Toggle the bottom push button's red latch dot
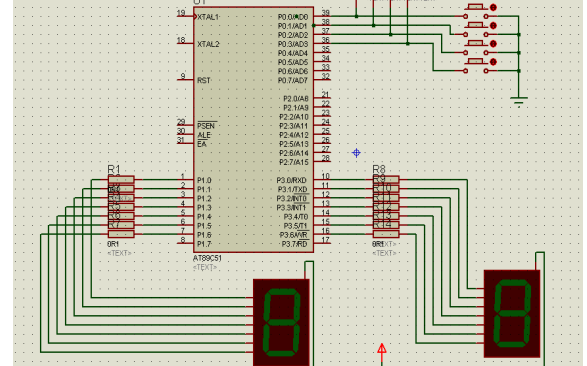 pyautogui.click(x=493, y=62)
